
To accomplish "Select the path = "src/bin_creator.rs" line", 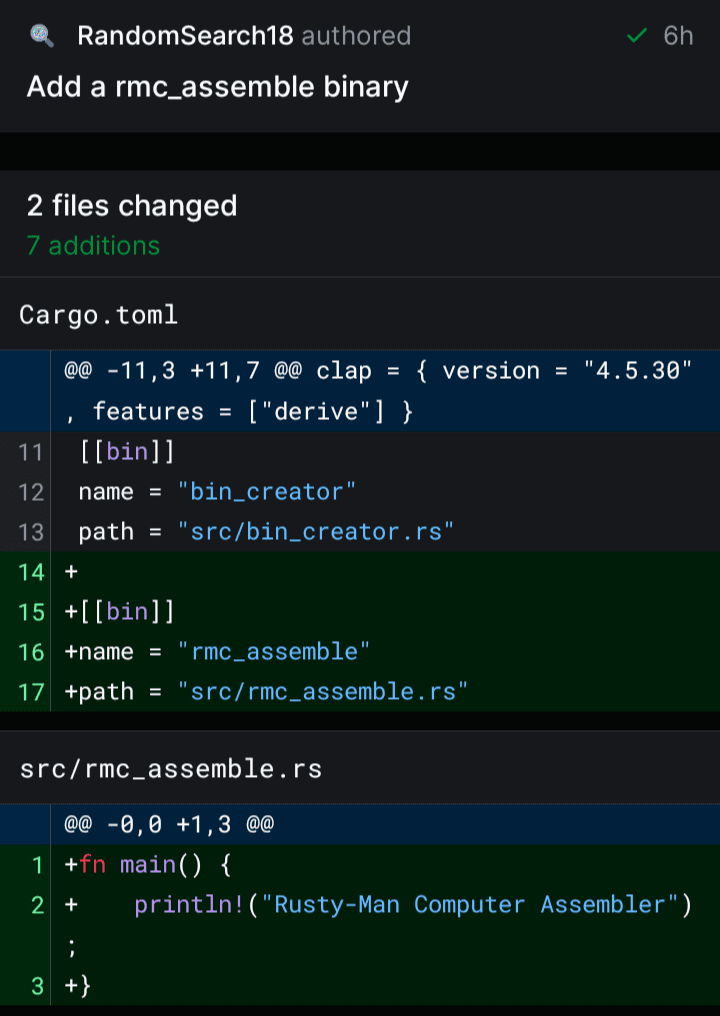I will coord(266,532).
